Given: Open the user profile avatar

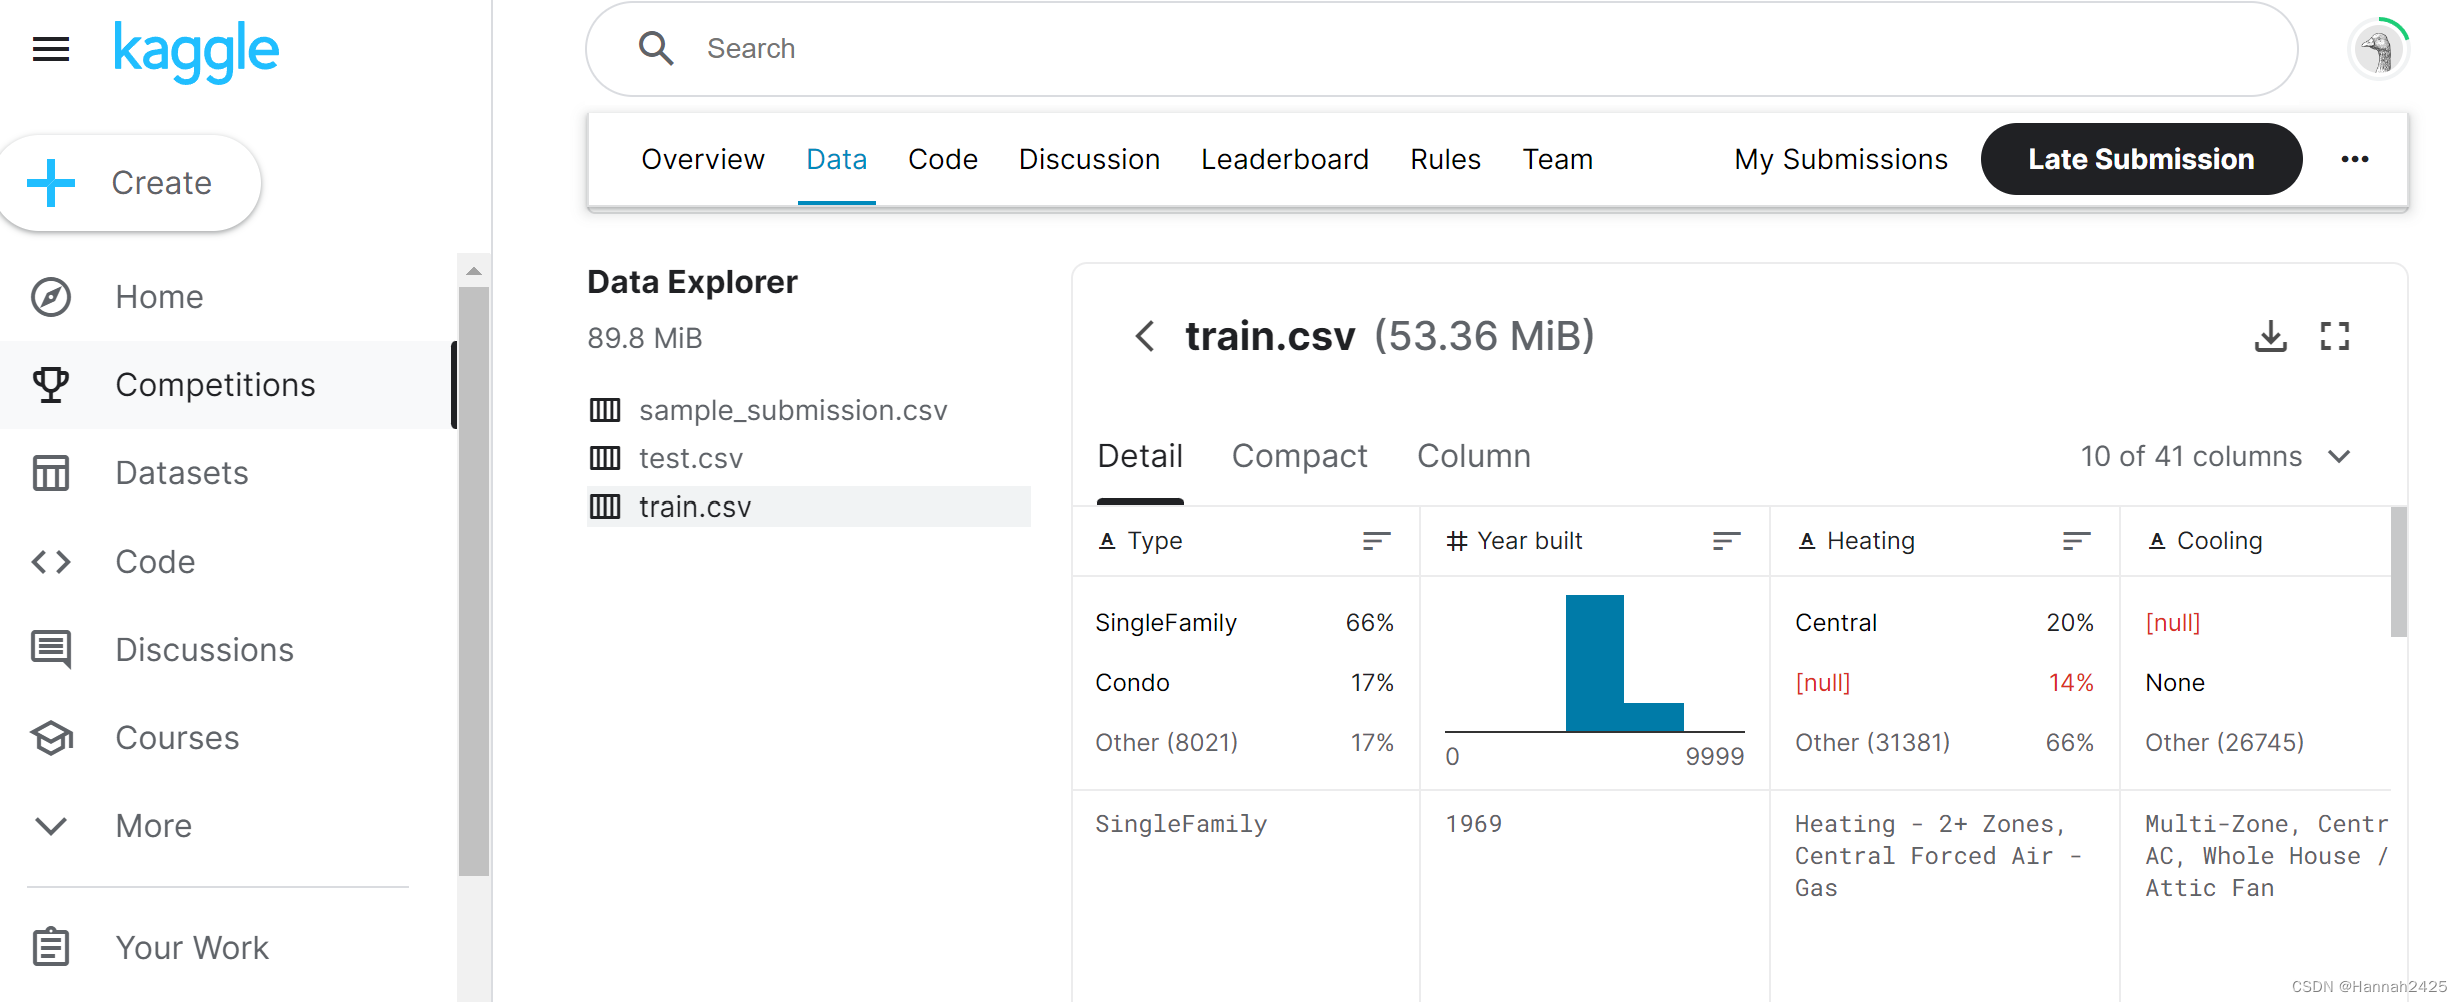Looking at the screenshot, I should pyautogui.click(x=2379, y=49).
